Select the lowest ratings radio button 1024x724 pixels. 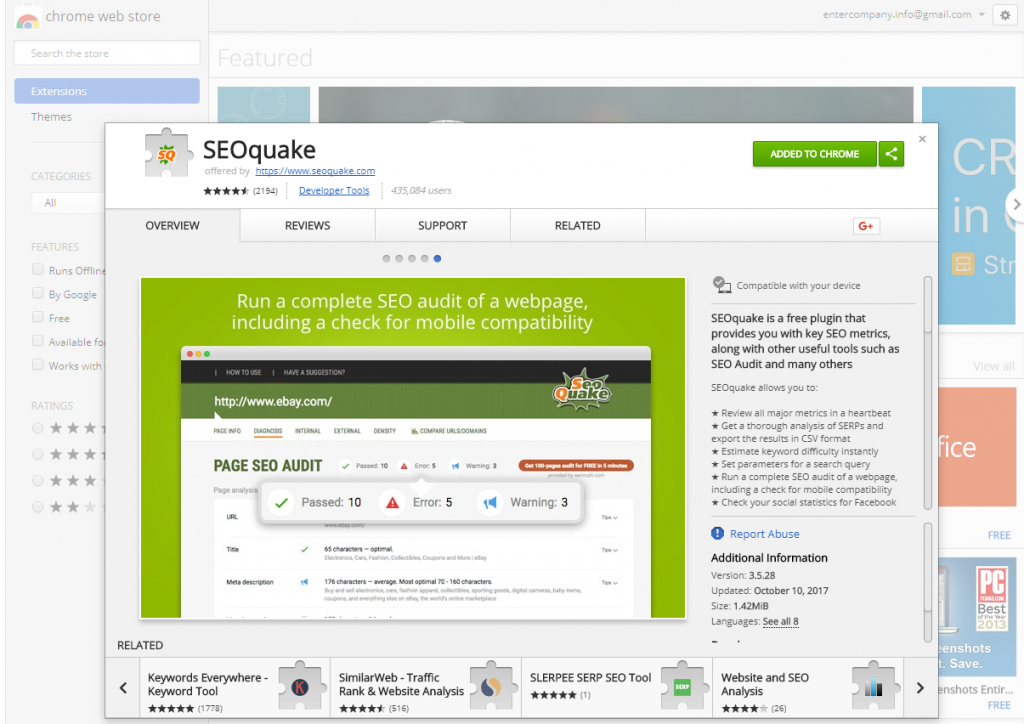(x=38, y=507)
